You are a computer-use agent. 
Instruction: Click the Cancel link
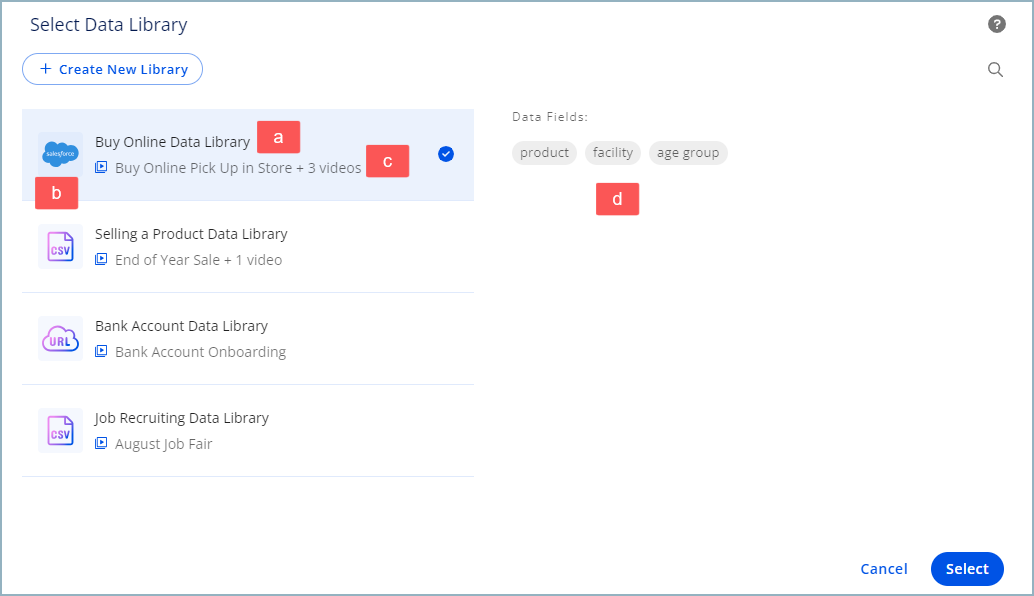(x=884, y=569)
